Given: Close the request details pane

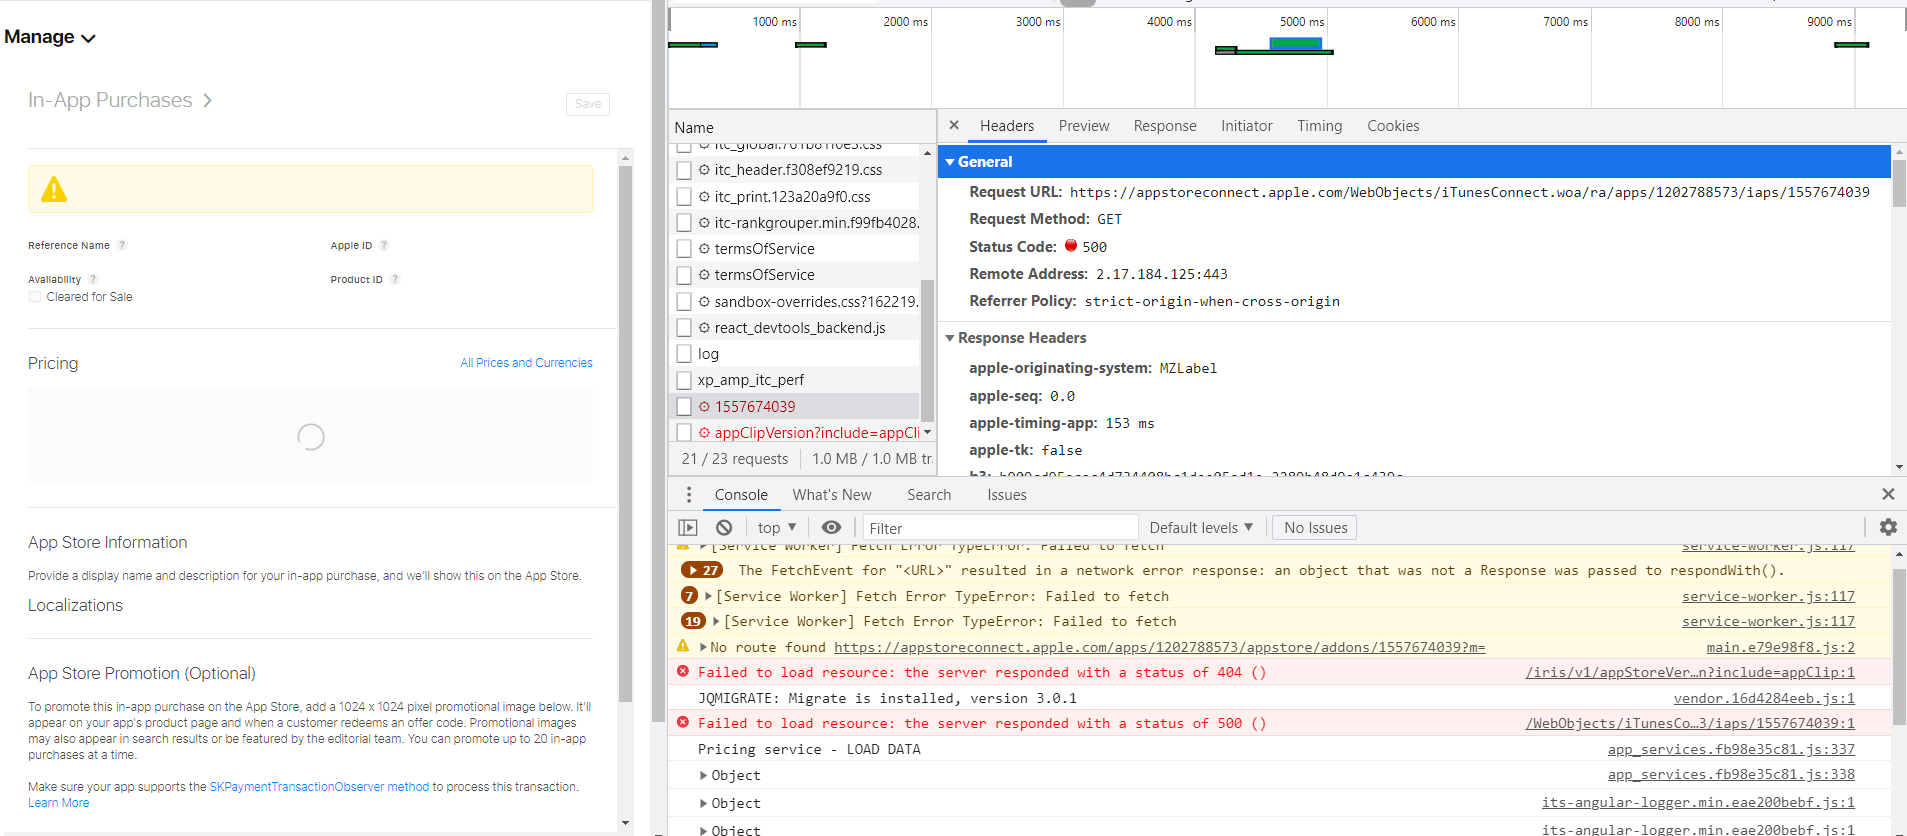Looking at the screenshot, I should [x=954, y=125].
